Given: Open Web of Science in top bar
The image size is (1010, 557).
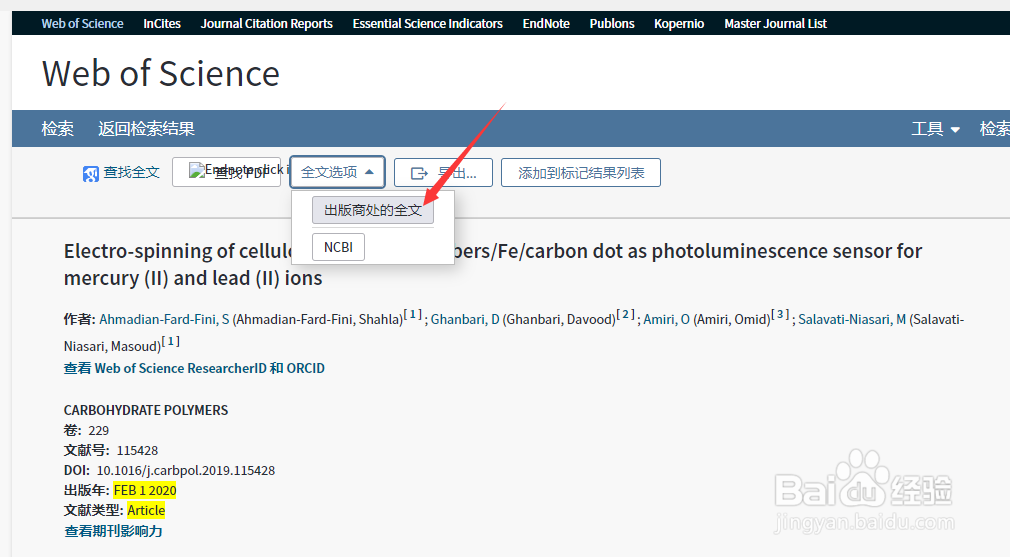Looking at the screenshot, I should 82,24.
